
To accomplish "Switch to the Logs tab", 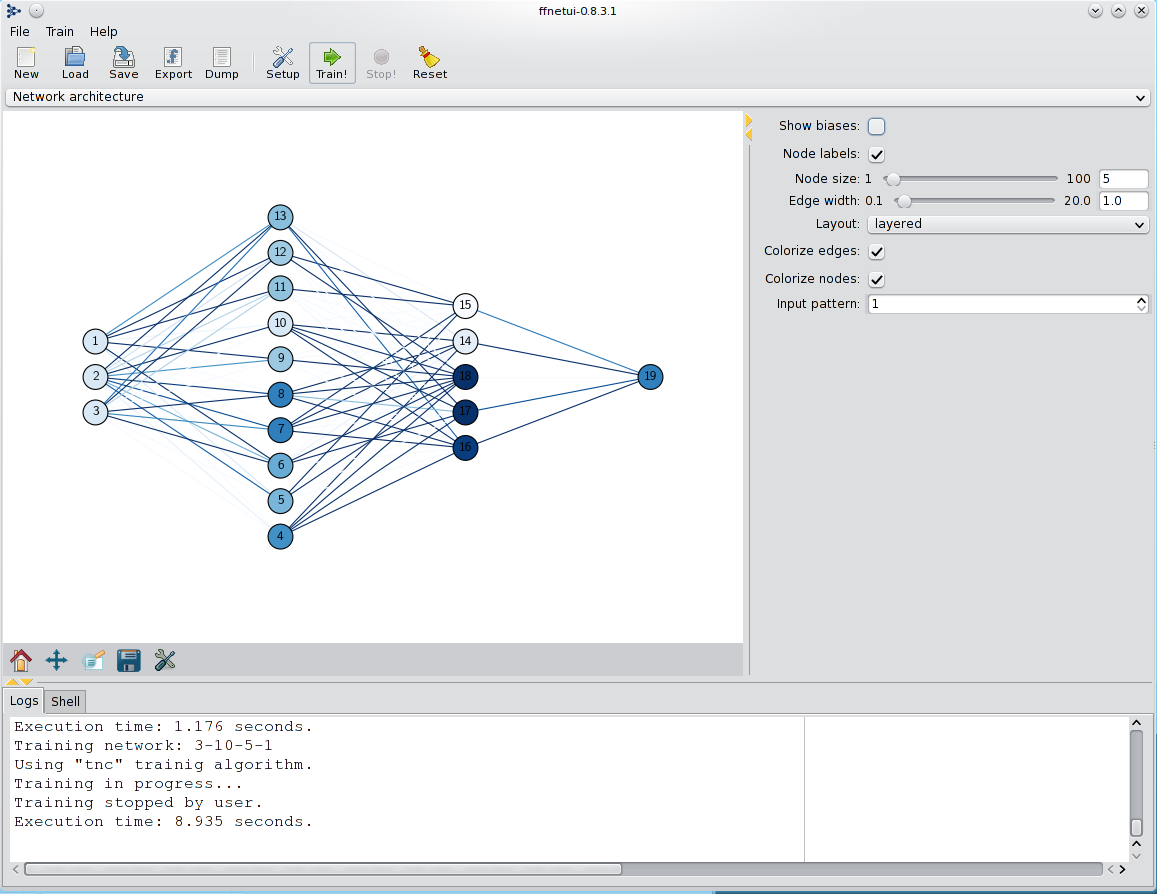I will (24, 701).
